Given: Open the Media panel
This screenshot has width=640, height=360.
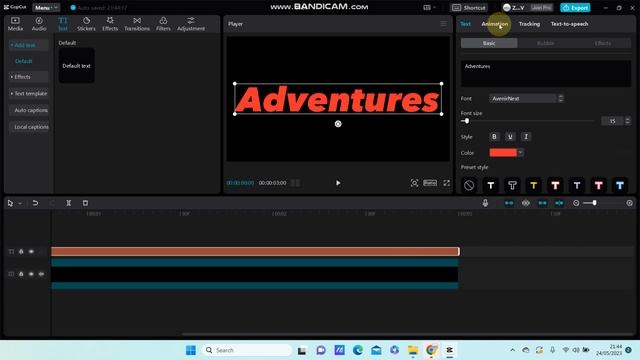Looking at the screenshot, I should pyautogui.click(x=16, y=24).
